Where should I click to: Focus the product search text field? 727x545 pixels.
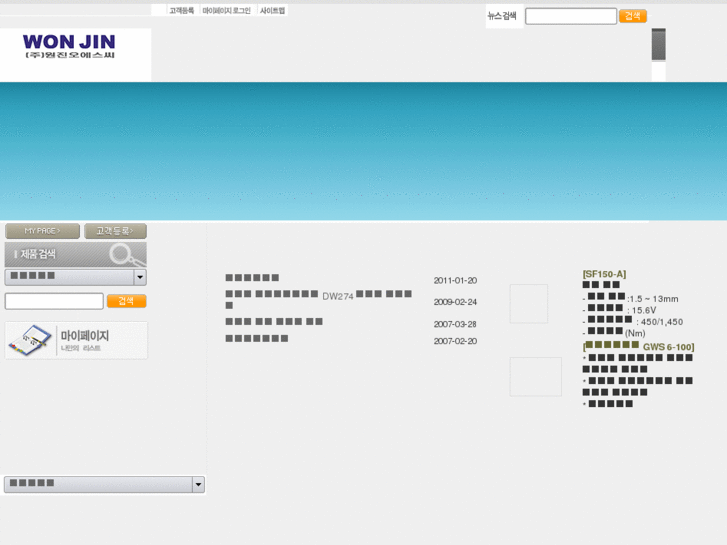(54, 301)
